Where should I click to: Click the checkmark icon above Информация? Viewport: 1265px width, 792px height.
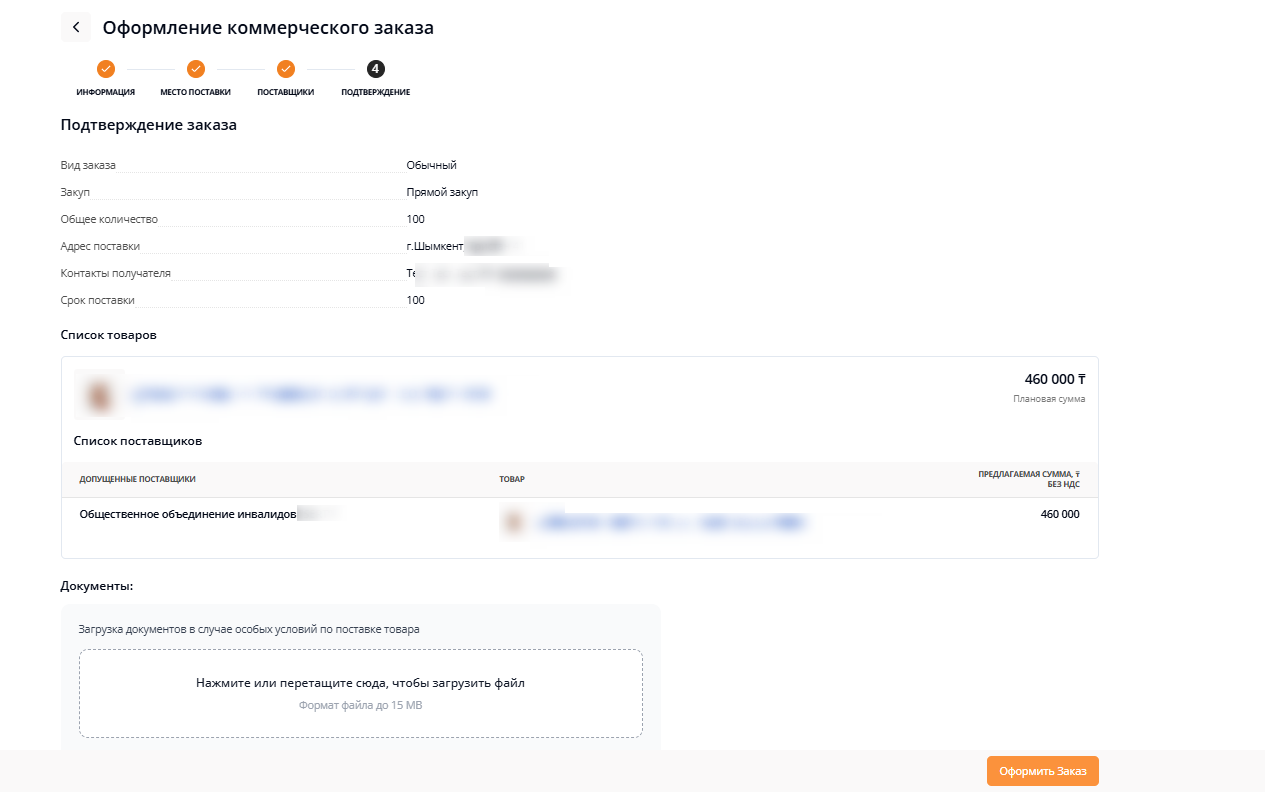(x=106, y=69)
